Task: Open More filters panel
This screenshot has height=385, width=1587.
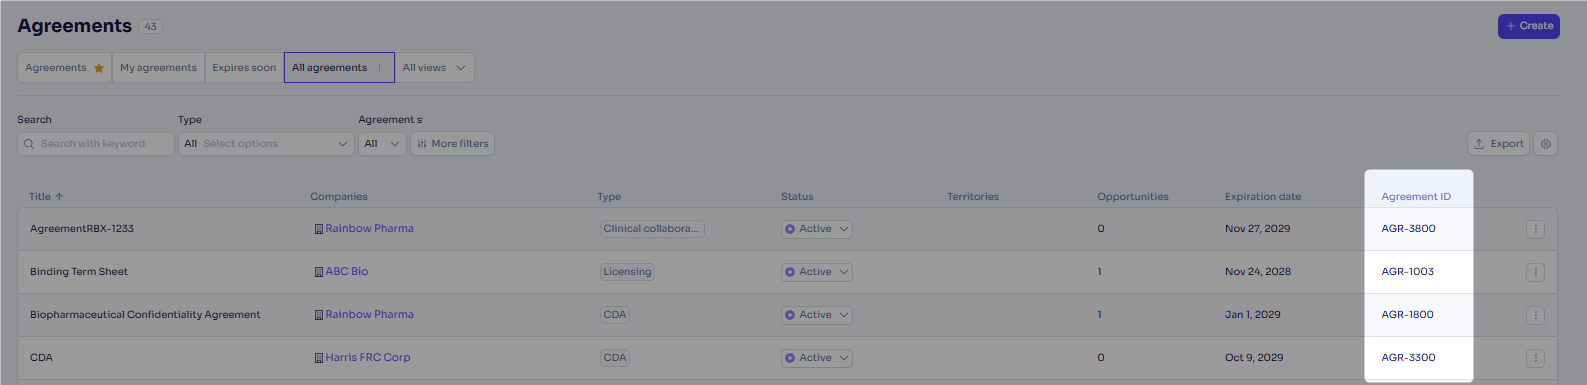Action: point(452,144)
